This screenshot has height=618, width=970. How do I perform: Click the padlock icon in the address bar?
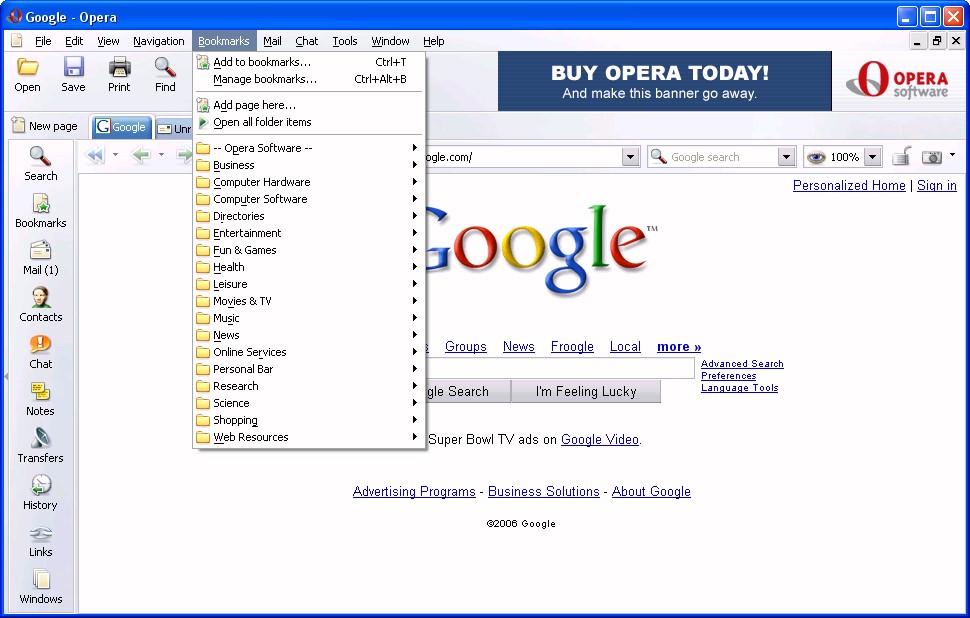[x=901, y=157]
